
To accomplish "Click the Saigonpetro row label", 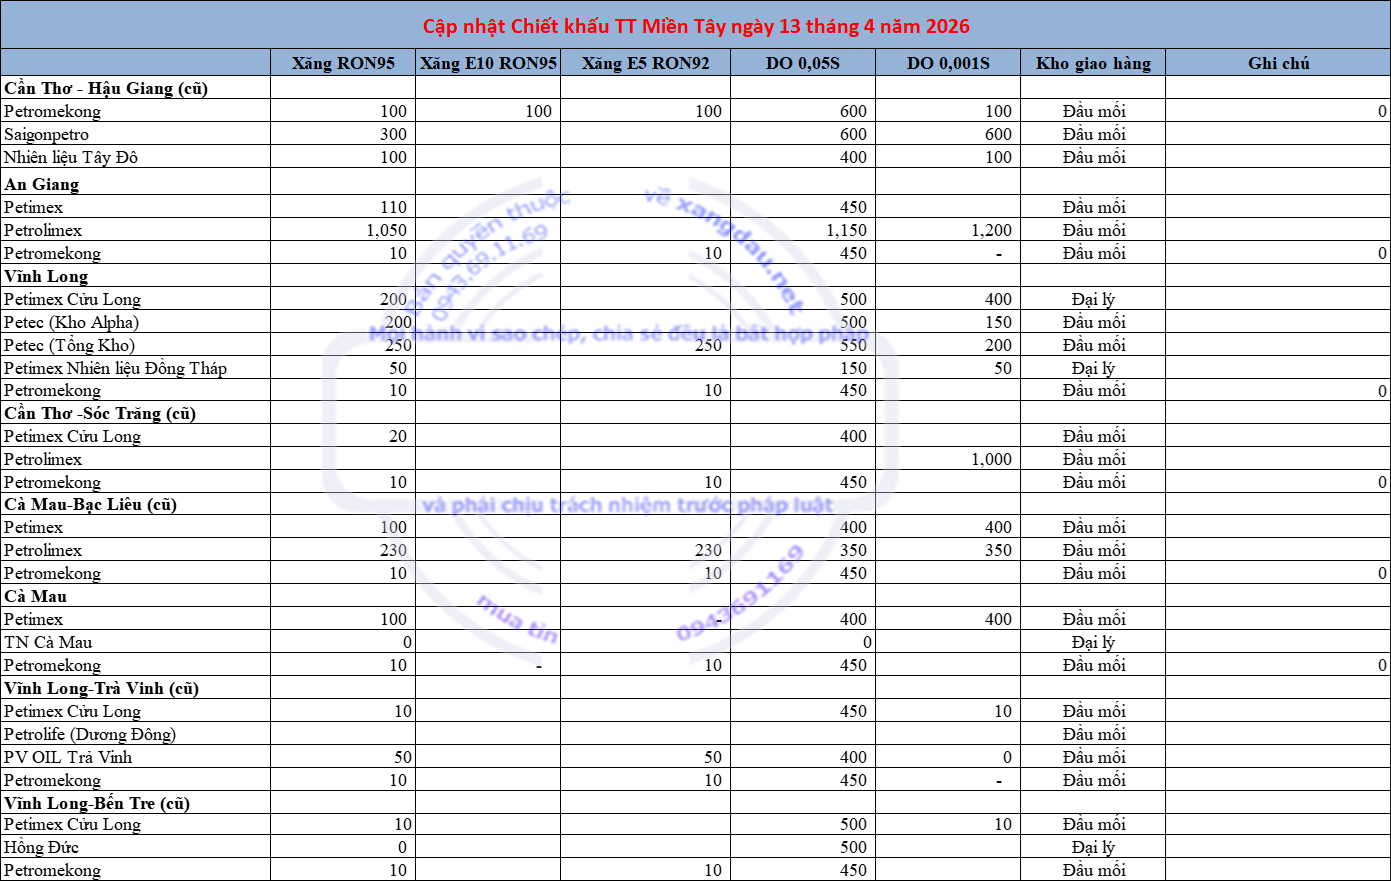I will pos(47,134).
